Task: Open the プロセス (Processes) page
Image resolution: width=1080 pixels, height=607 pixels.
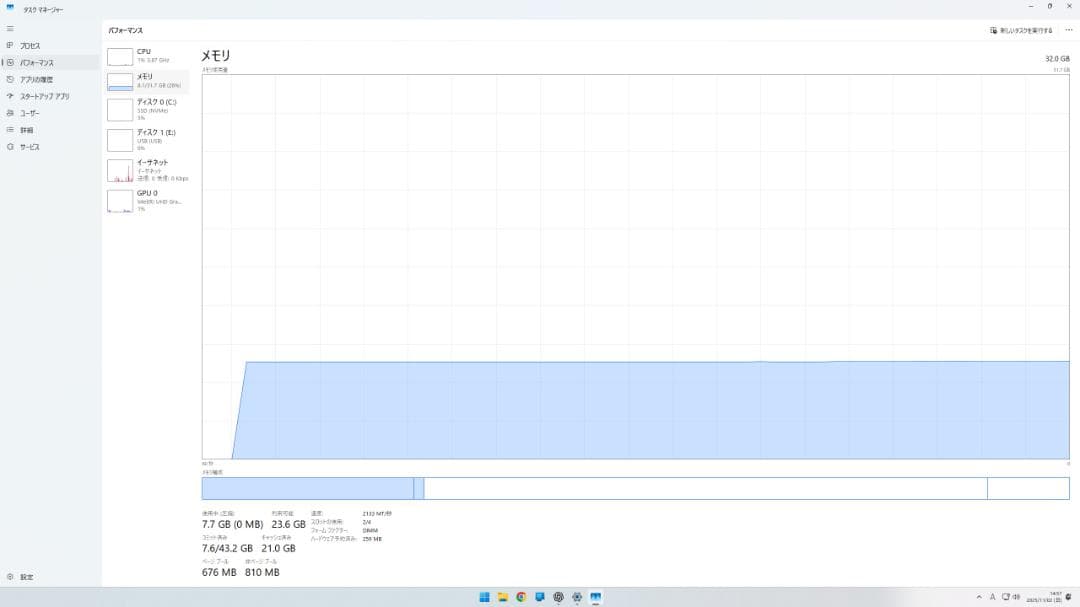Action: [30, 46]
